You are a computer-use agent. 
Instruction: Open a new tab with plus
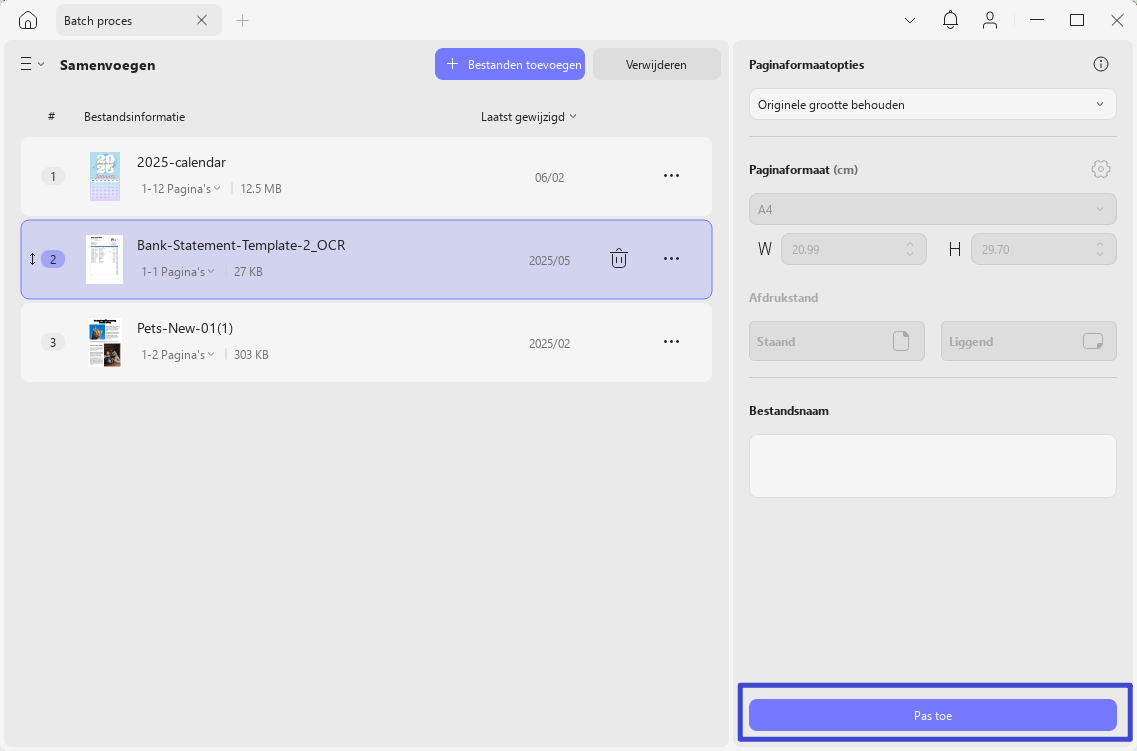coord(242,20)
